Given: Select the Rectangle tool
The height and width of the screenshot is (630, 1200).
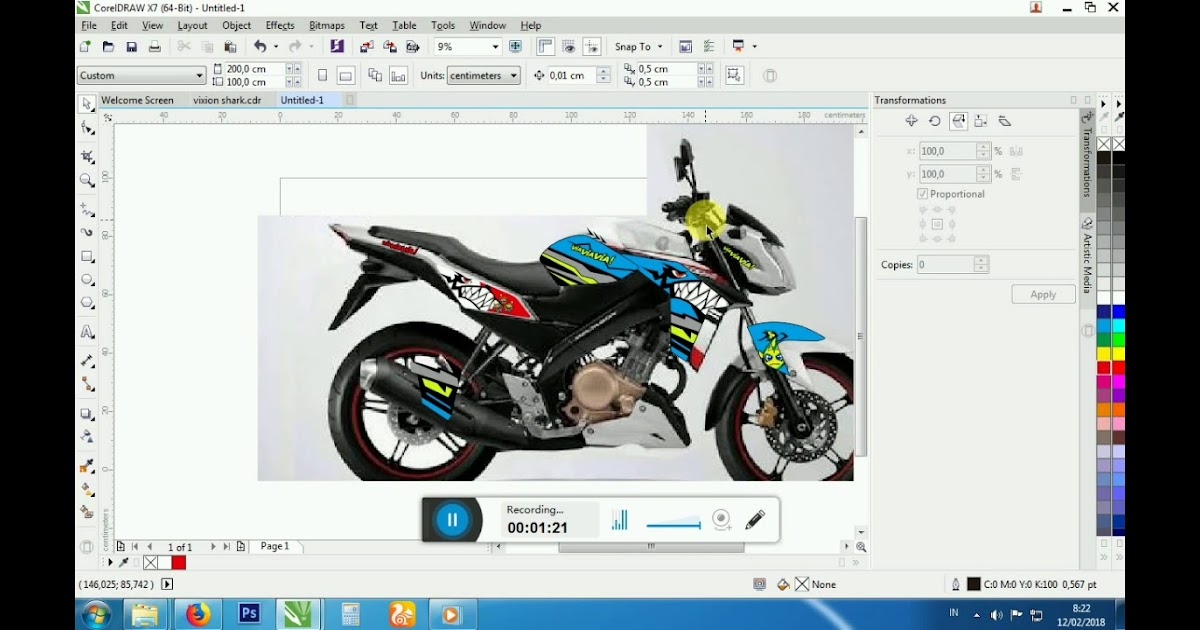Looking at the screenshot, I should [87, 256].
